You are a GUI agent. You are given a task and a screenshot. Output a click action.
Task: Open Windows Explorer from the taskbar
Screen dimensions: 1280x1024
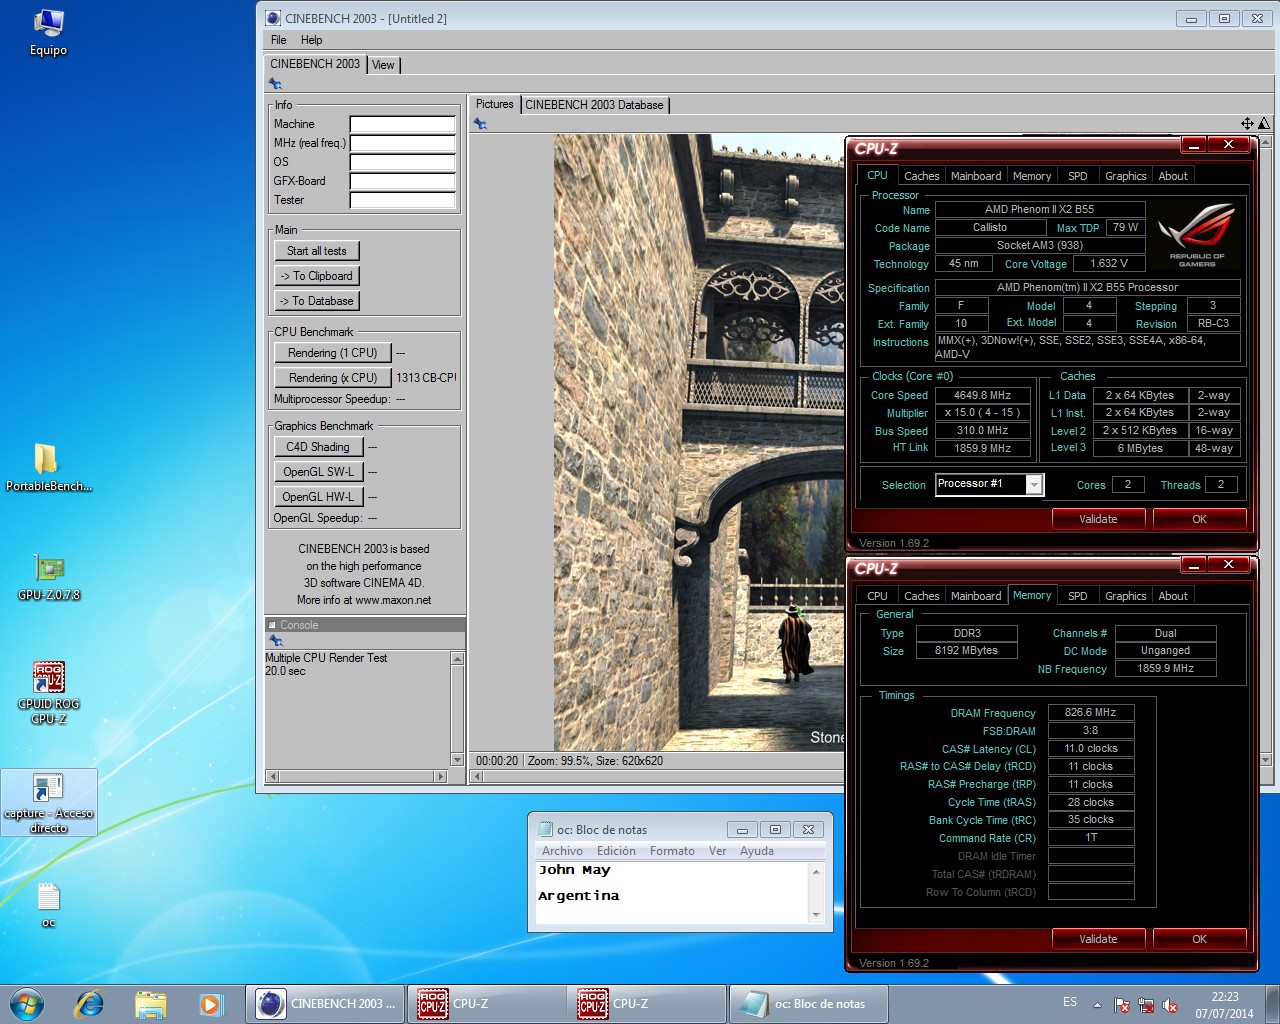pyautogui.click(x=150, y=1004)
